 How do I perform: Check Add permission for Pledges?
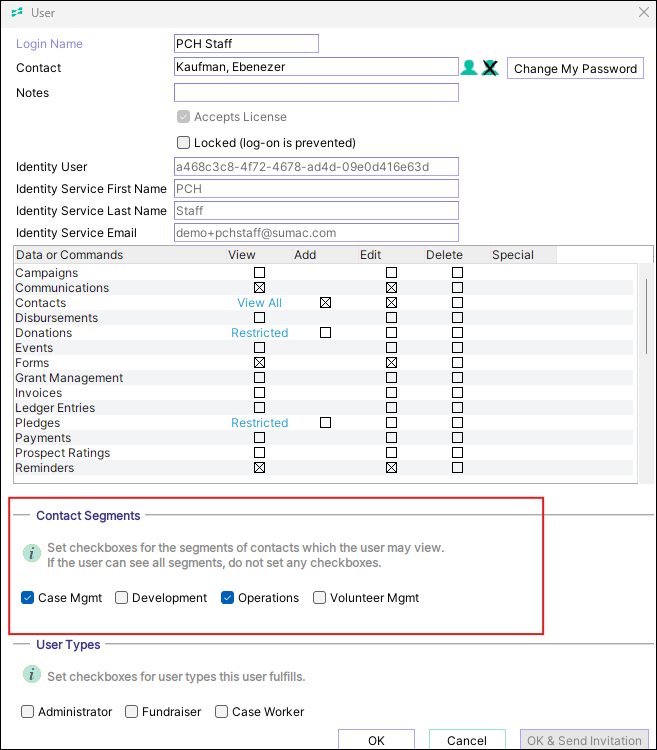pyautogui.click(x=326, y=423)
